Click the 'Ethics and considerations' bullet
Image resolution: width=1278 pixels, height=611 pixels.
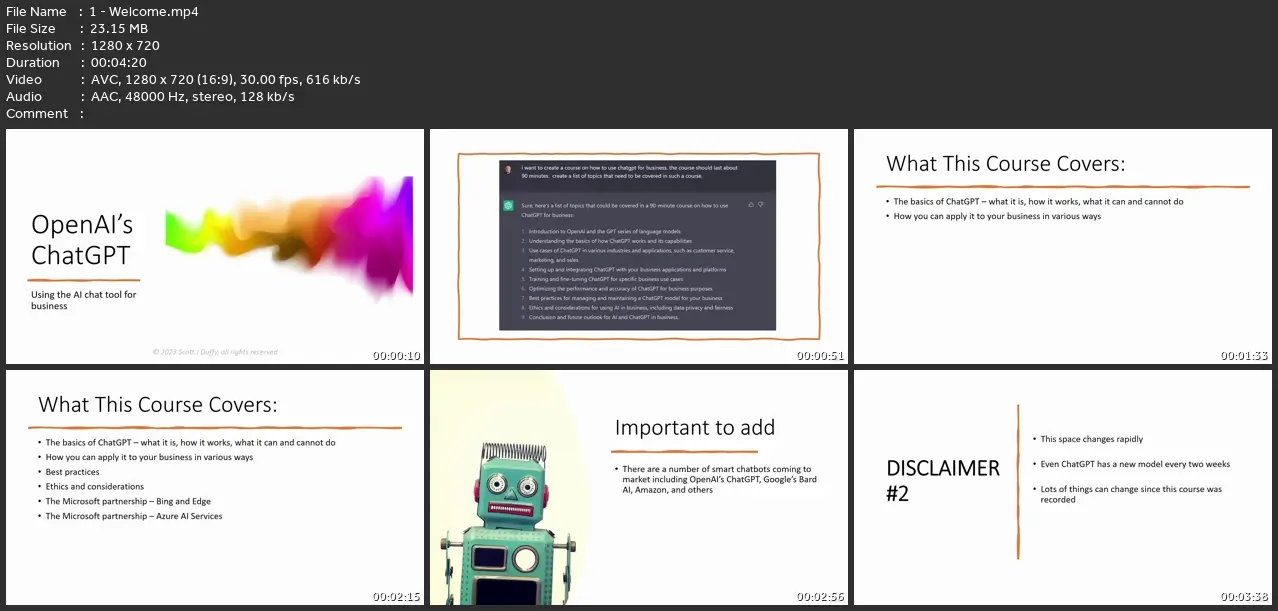[95, 487]
